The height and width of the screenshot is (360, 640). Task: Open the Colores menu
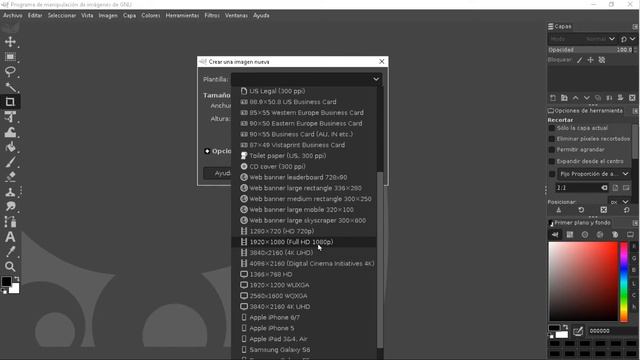tap(151, 16)
